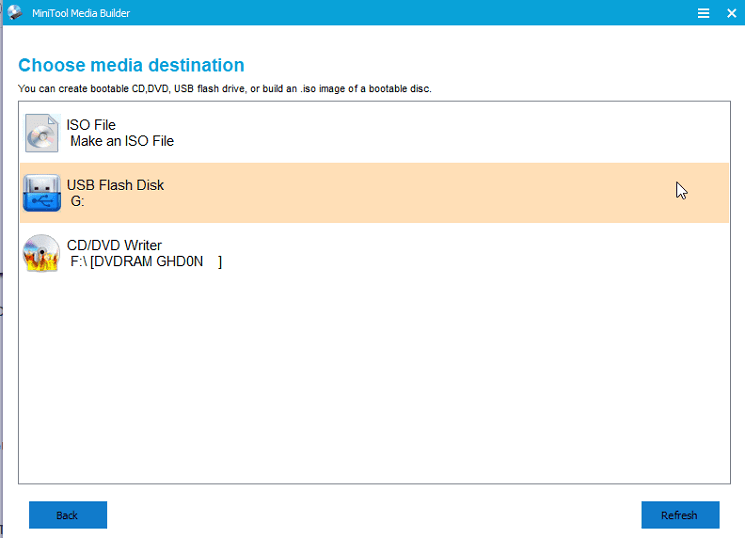Select the 'ISO File' option title
The image size is (745, 538).
tap(91, 125)
